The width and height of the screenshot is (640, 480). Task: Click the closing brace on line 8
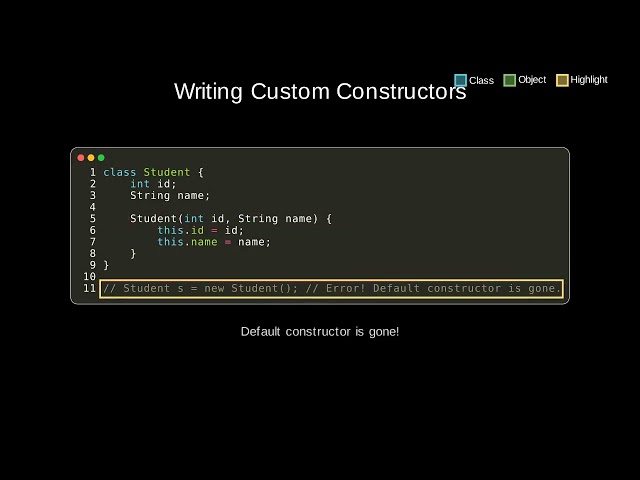coord(133,254)
